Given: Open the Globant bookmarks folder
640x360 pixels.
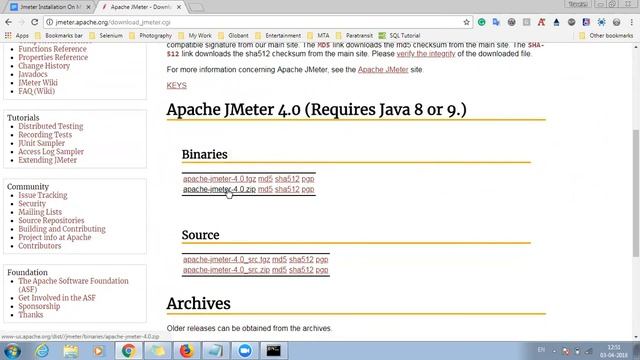Looking at the screenshot, I should (233, 36).
